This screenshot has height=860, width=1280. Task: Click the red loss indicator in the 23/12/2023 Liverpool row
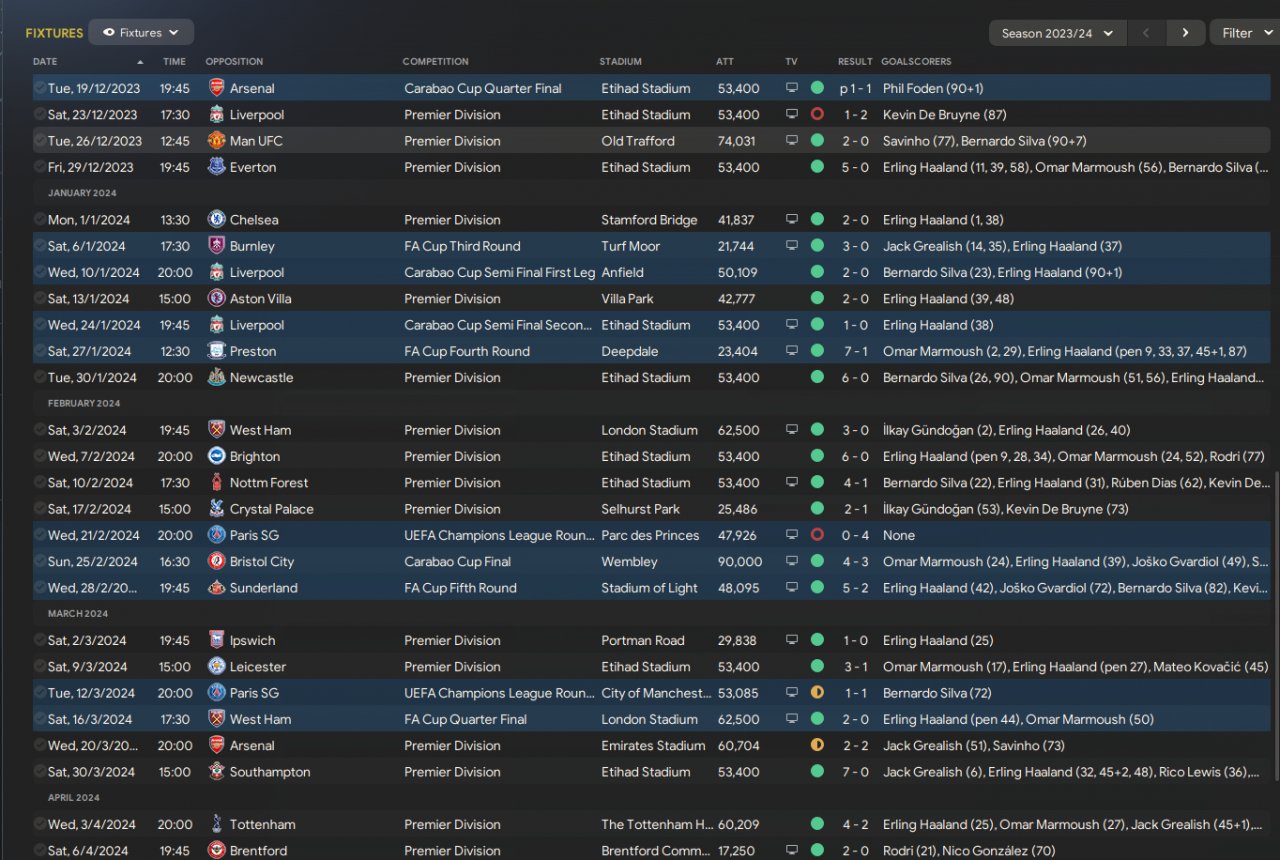(x=817, y=115)
